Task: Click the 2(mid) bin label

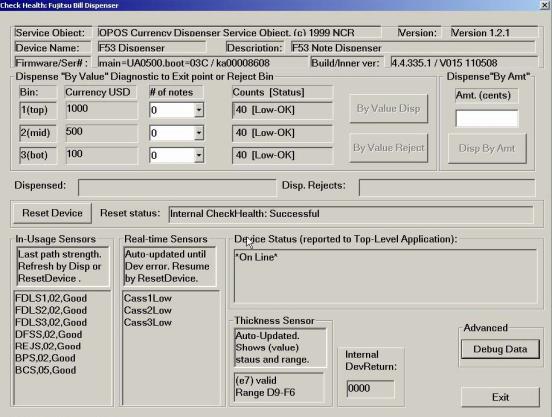Action: [38, 133]
